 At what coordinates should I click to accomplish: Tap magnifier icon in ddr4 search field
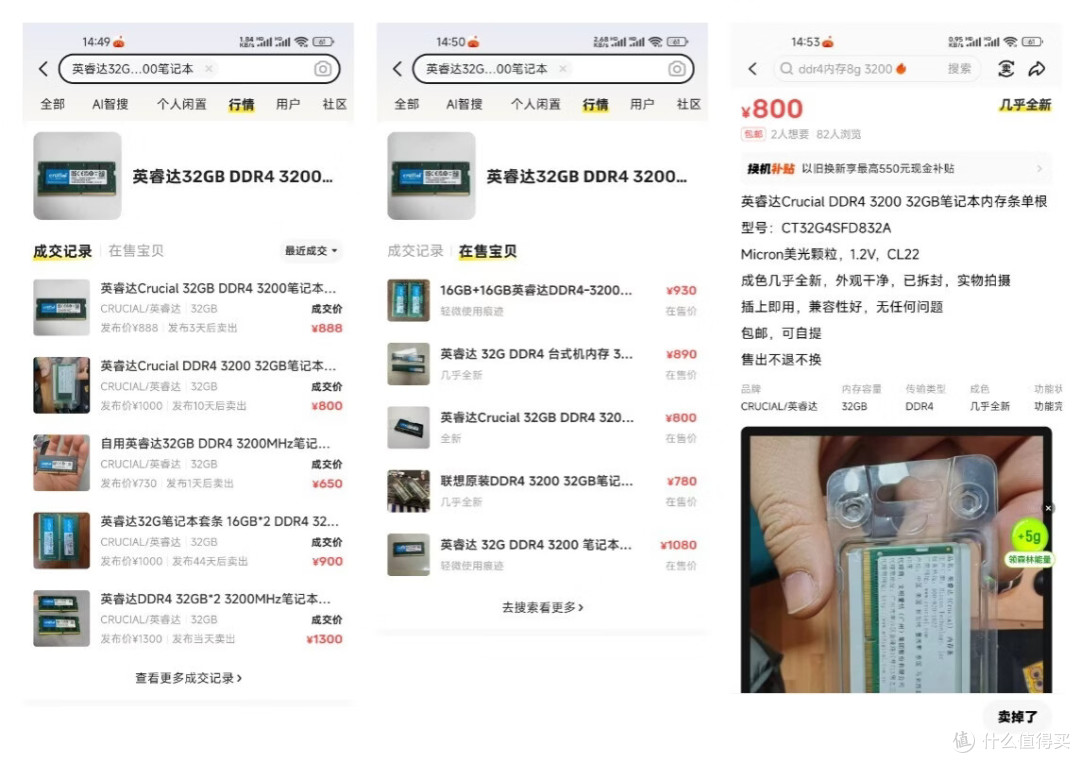coord(786,69)
